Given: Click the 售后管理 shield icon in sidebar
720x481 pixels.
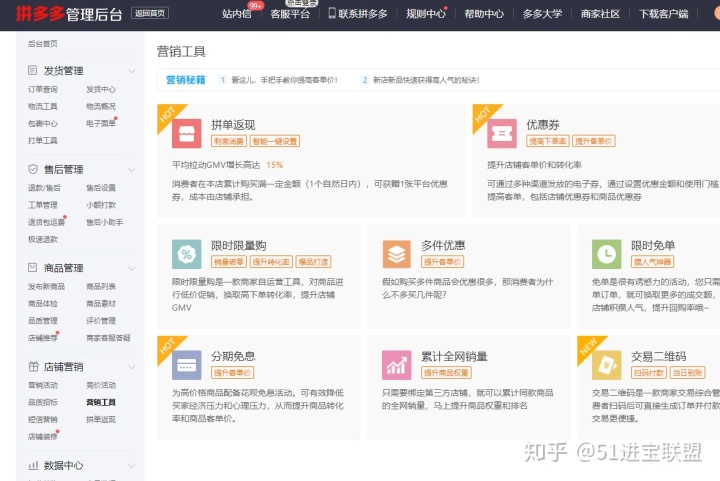Looking at the screenshot, I should pyautogui.click(x=33, y=169).
